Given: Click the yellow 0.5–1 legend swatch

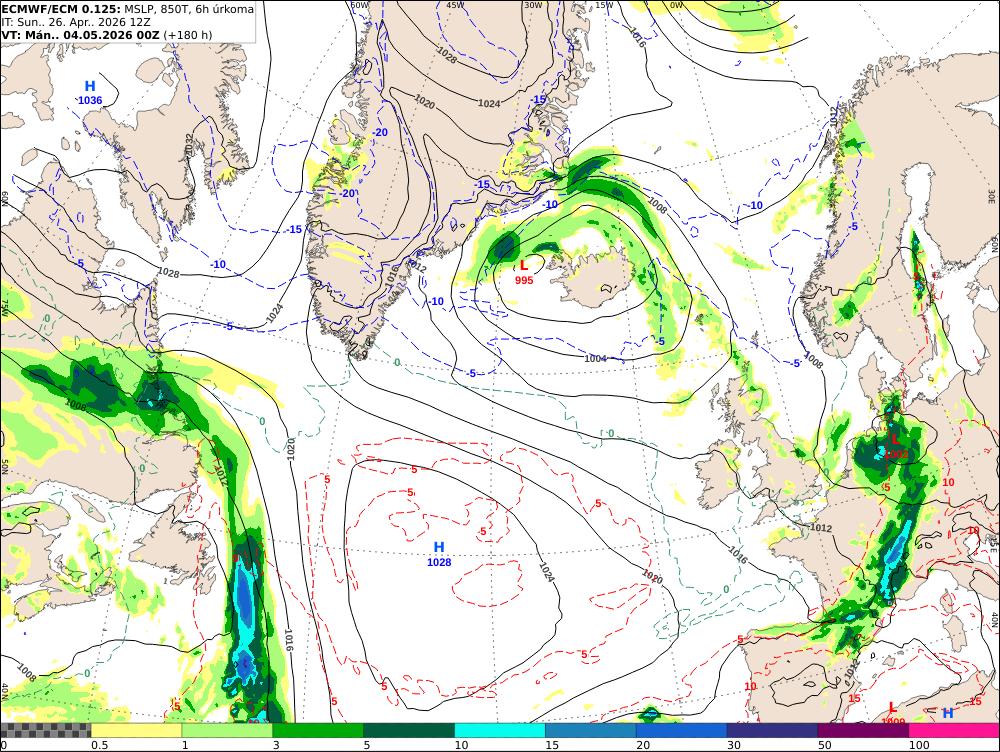Looking at the screenshot, I should tap(136, 730).
